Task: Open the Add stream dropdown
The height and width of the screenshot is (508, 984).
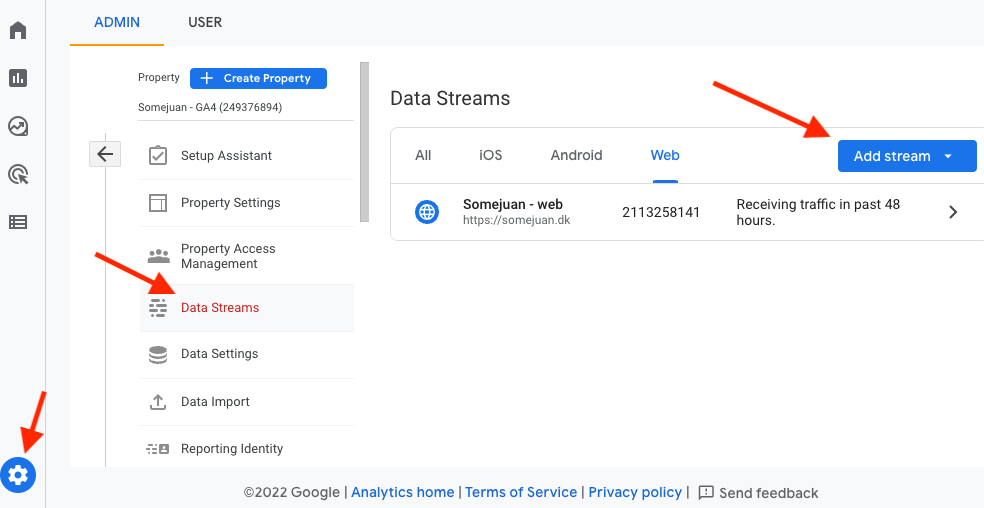Action: [x=907, y=156]
